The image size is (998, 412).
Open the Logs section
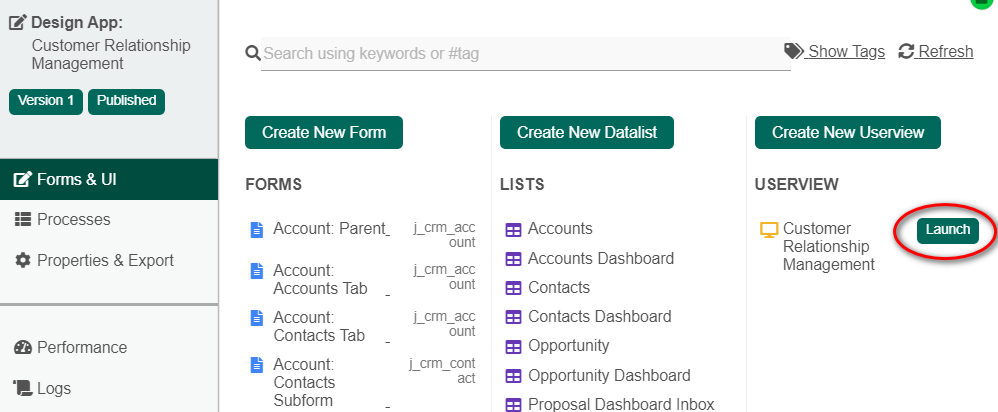click(54, 388)
